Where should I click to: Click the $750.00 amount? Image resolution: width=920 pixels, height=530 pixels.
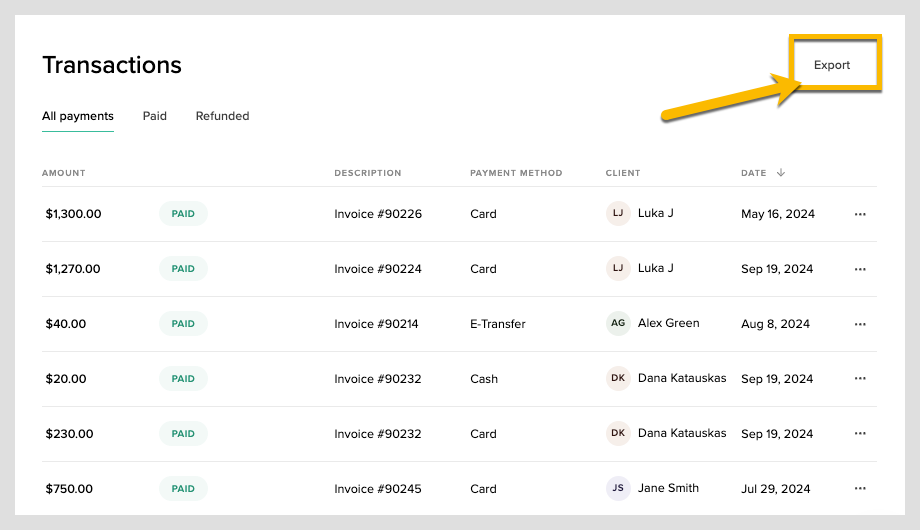click(x=69, y=489)
